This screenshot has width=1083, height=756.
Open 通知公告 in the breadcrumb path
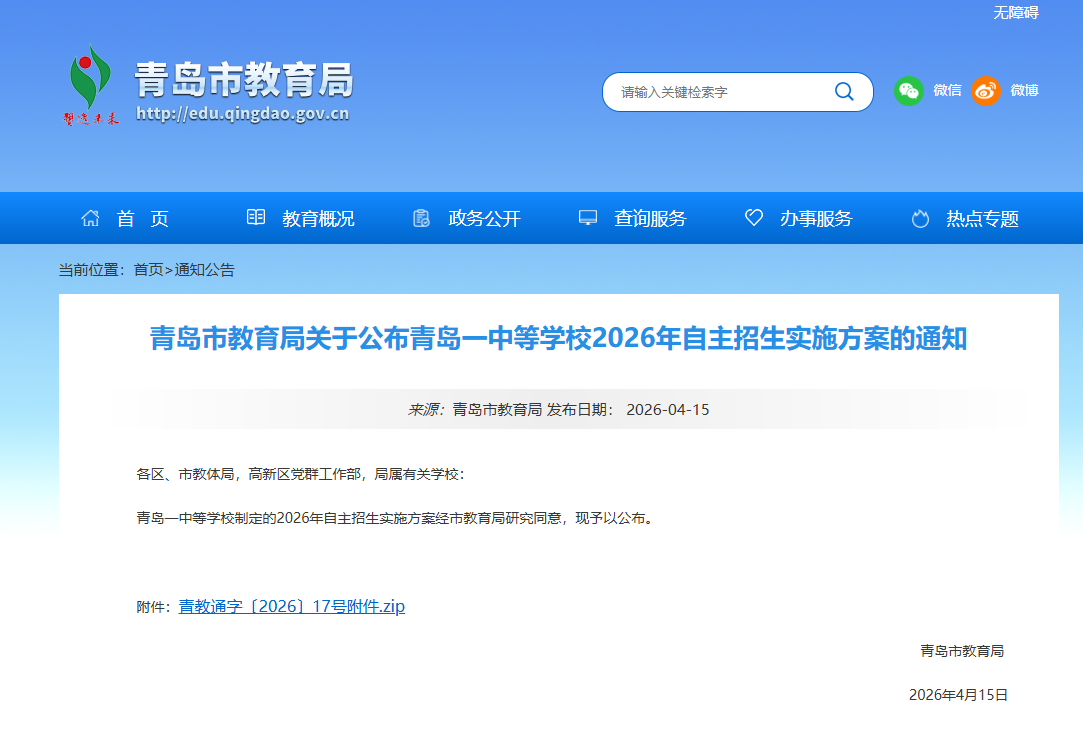tap(205, 270)
